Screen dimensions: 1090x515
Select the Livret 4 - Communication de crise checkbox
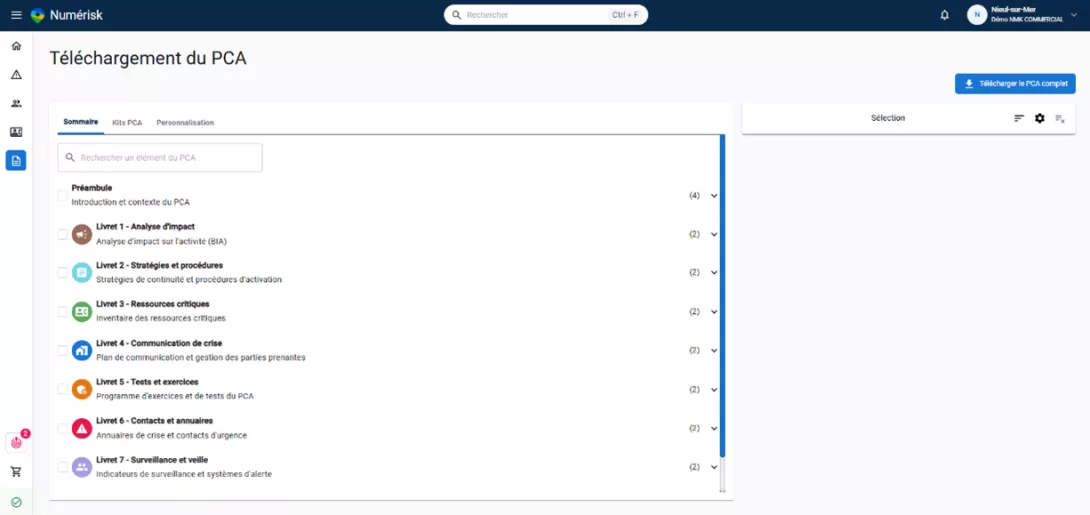point(63,351)
